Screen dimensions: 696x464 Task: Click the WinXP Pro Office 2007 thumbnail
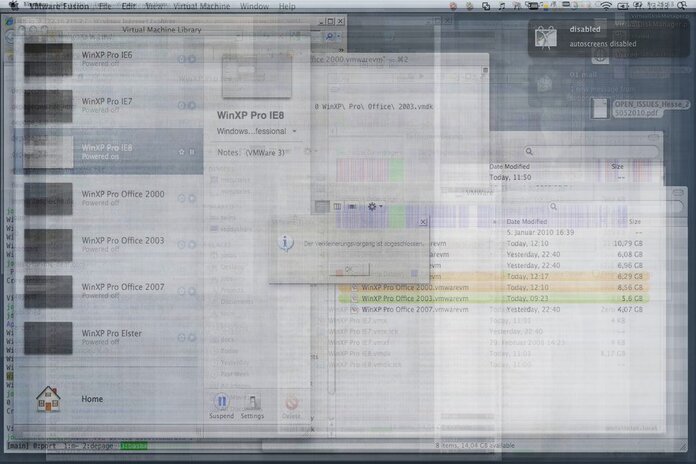(48, 292)
